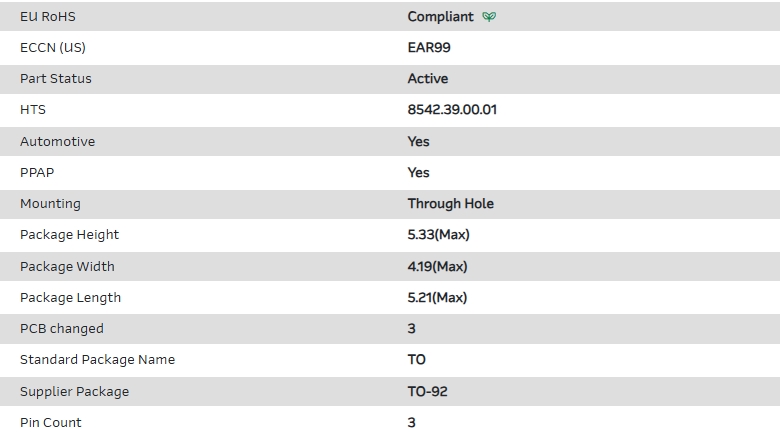Click the Yes value for Automotive
Screen dimensions: 780x432
click(418, 141)
